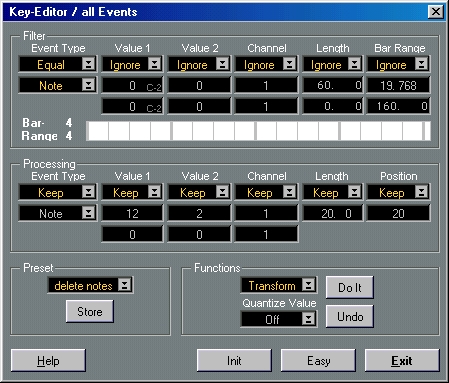Image resolution: width=449 pixels, height=383 pixels.
Task: Reset settings with the Init button
Action: pos(234,360)
